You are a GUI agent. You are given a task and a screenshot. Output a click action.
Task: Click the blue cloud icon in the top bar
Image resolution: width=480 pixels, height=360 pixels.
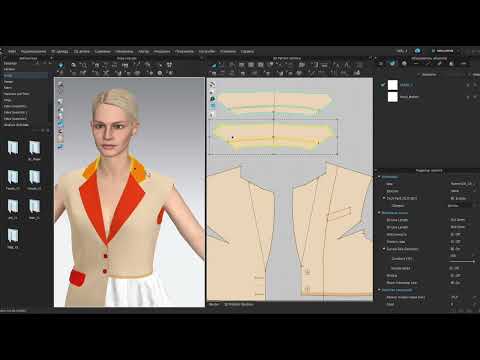pos(418,51)
